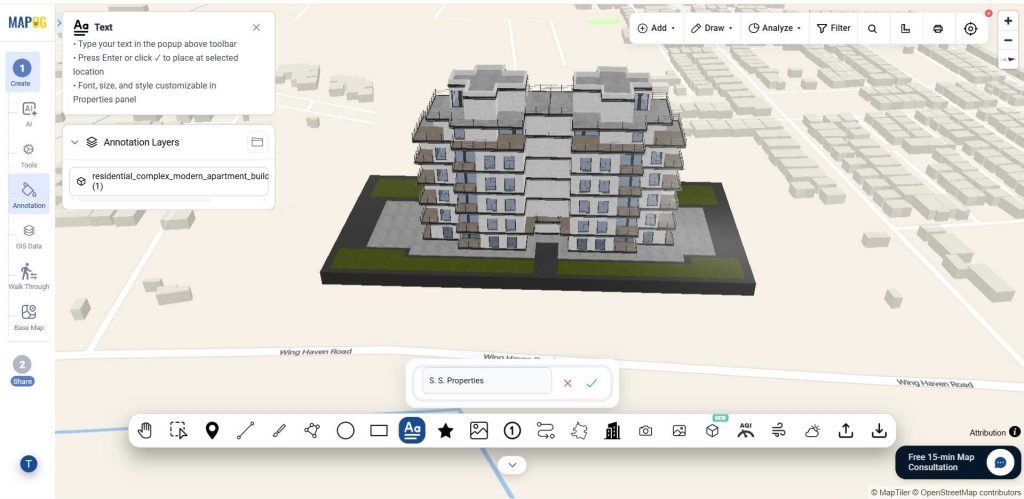Expand the Analyze dropdown

(775, 28)
